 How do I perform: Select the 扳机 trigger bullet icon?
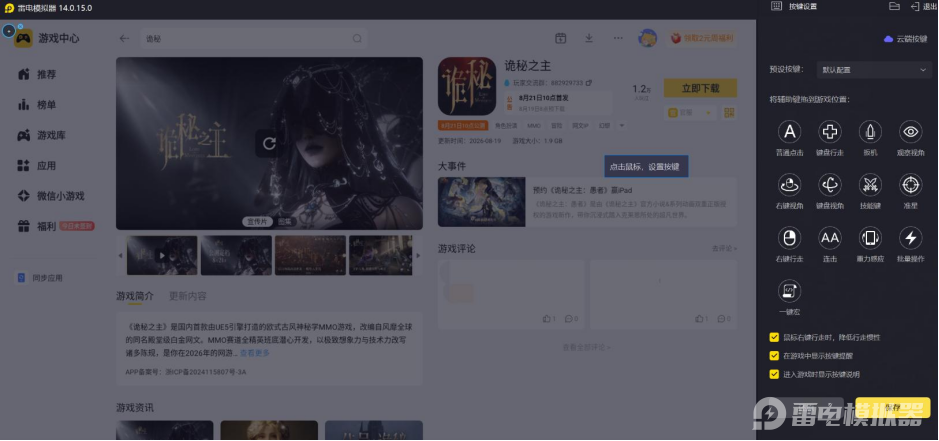[870, 132]
